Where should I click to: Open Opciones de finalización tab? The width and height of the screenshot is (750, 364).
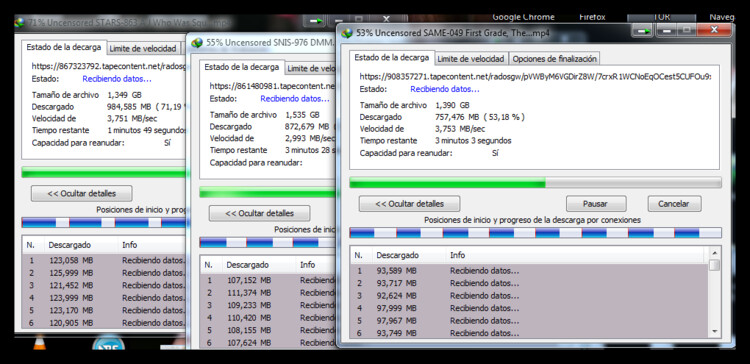(554, 59)
